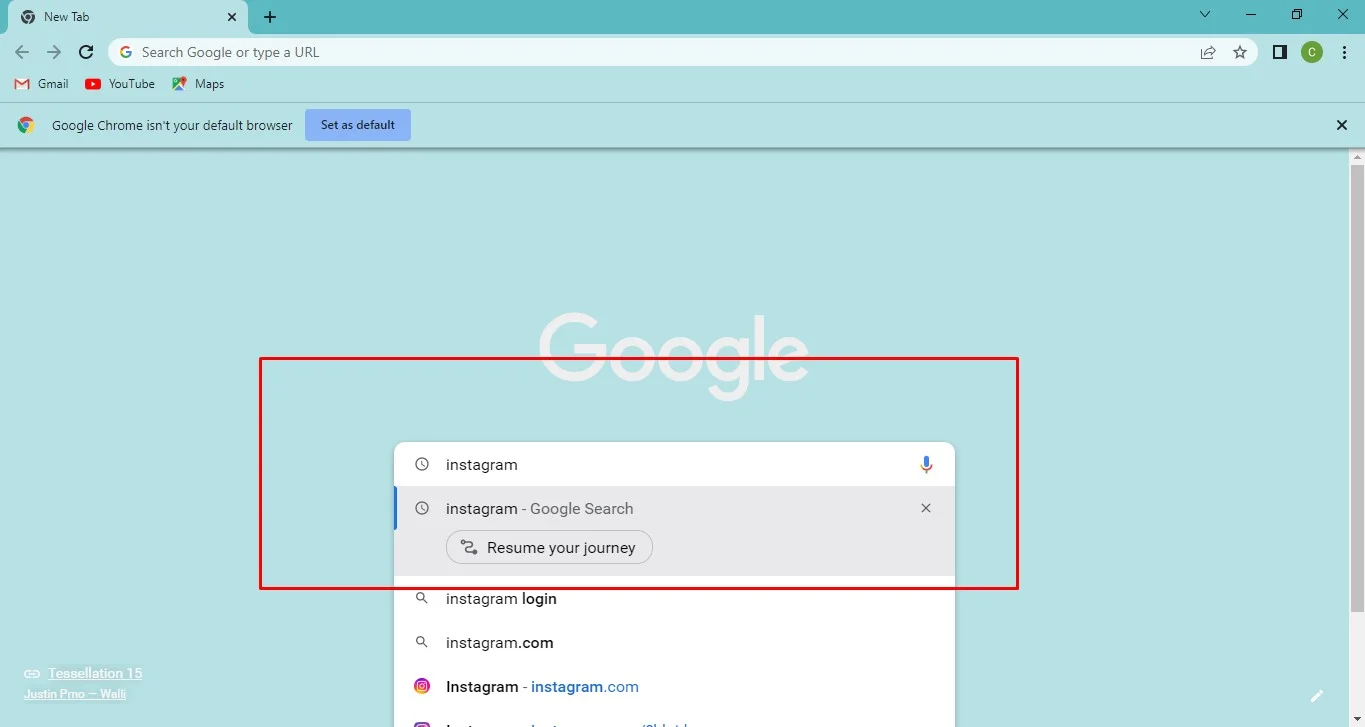This screenshot has height=727, width=1365.
Task: Click Set as default button
Action: point(358,125)
